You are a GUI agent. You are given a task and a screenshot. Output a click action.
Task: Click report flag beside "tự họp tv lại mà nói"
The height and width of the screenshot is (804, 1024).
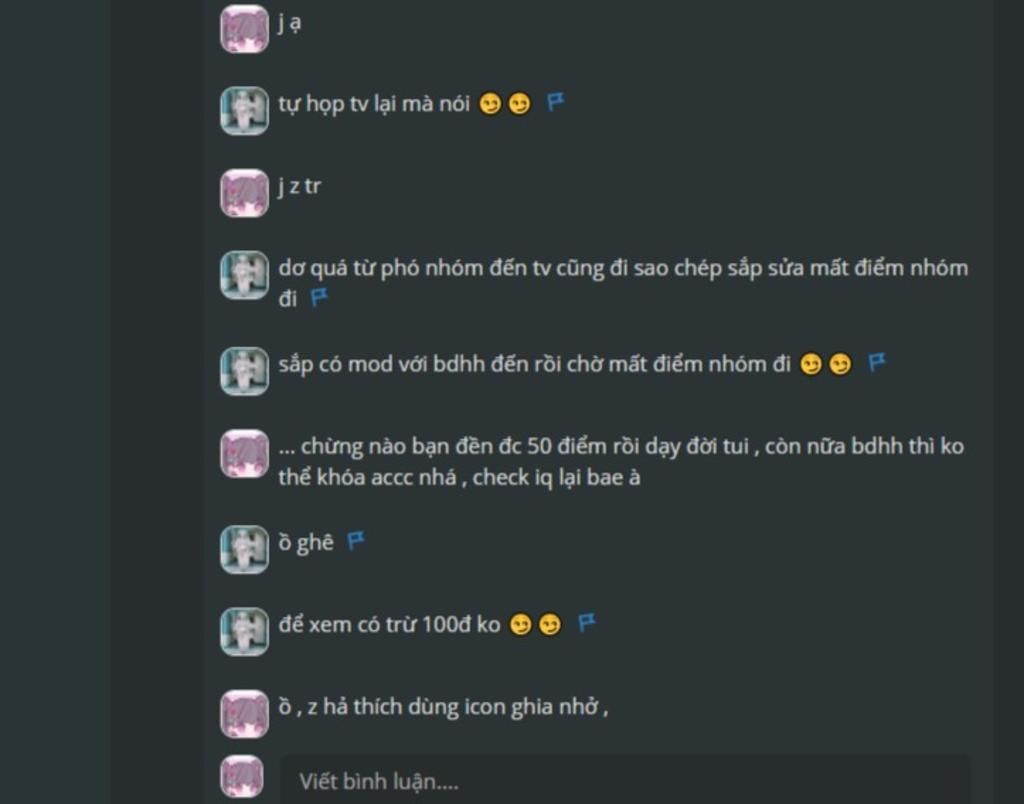[x=555, y=102]
